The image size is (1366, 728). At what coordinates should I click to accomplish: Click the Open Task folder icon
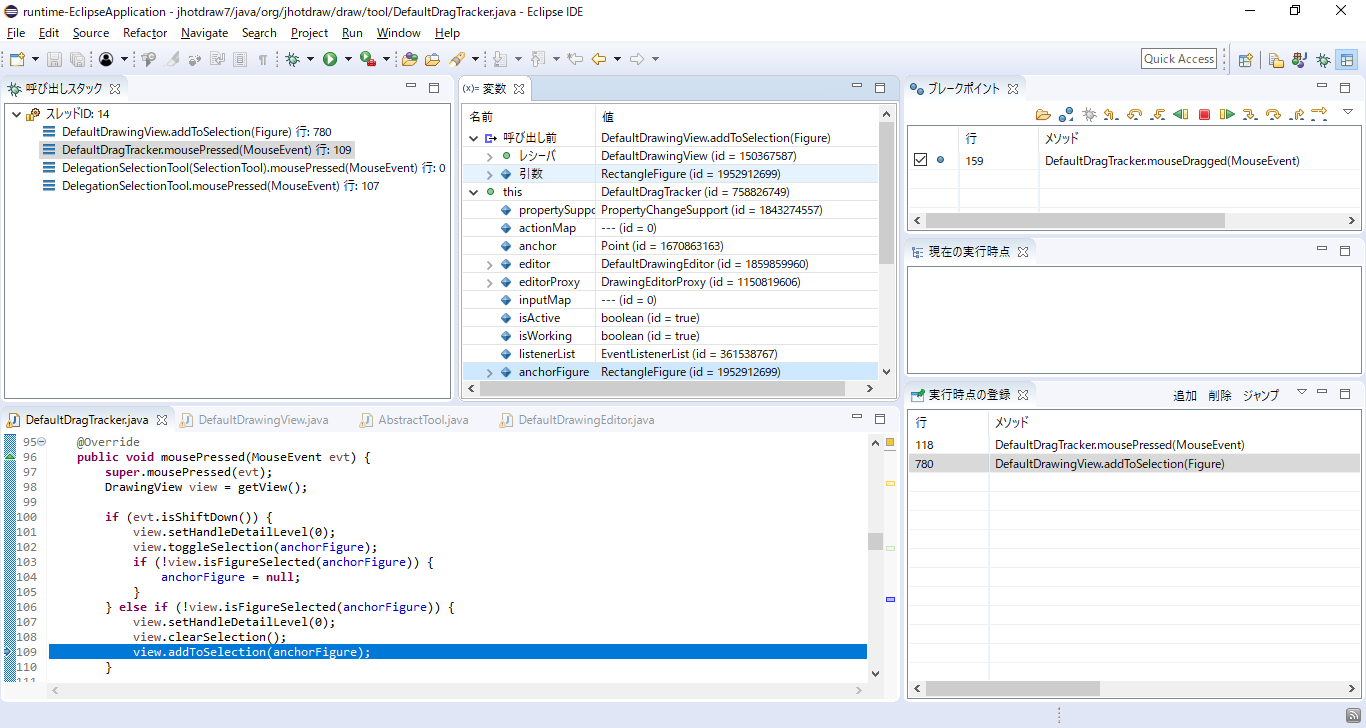click(x=433, y=59)
